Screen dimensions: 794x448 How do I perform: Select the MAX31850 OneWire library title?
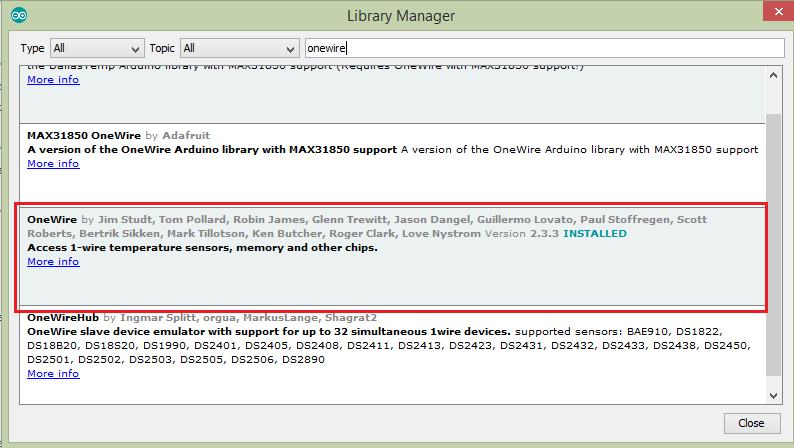pyautogui.click(x=84, y=136)
